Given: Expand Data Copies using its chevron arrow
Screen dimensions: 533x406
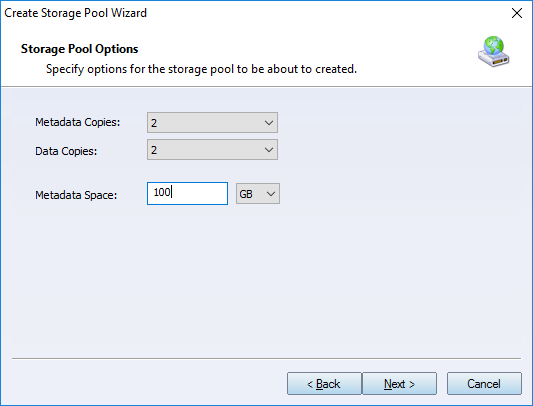Looking at the screenshot, I should coord(269,150).
